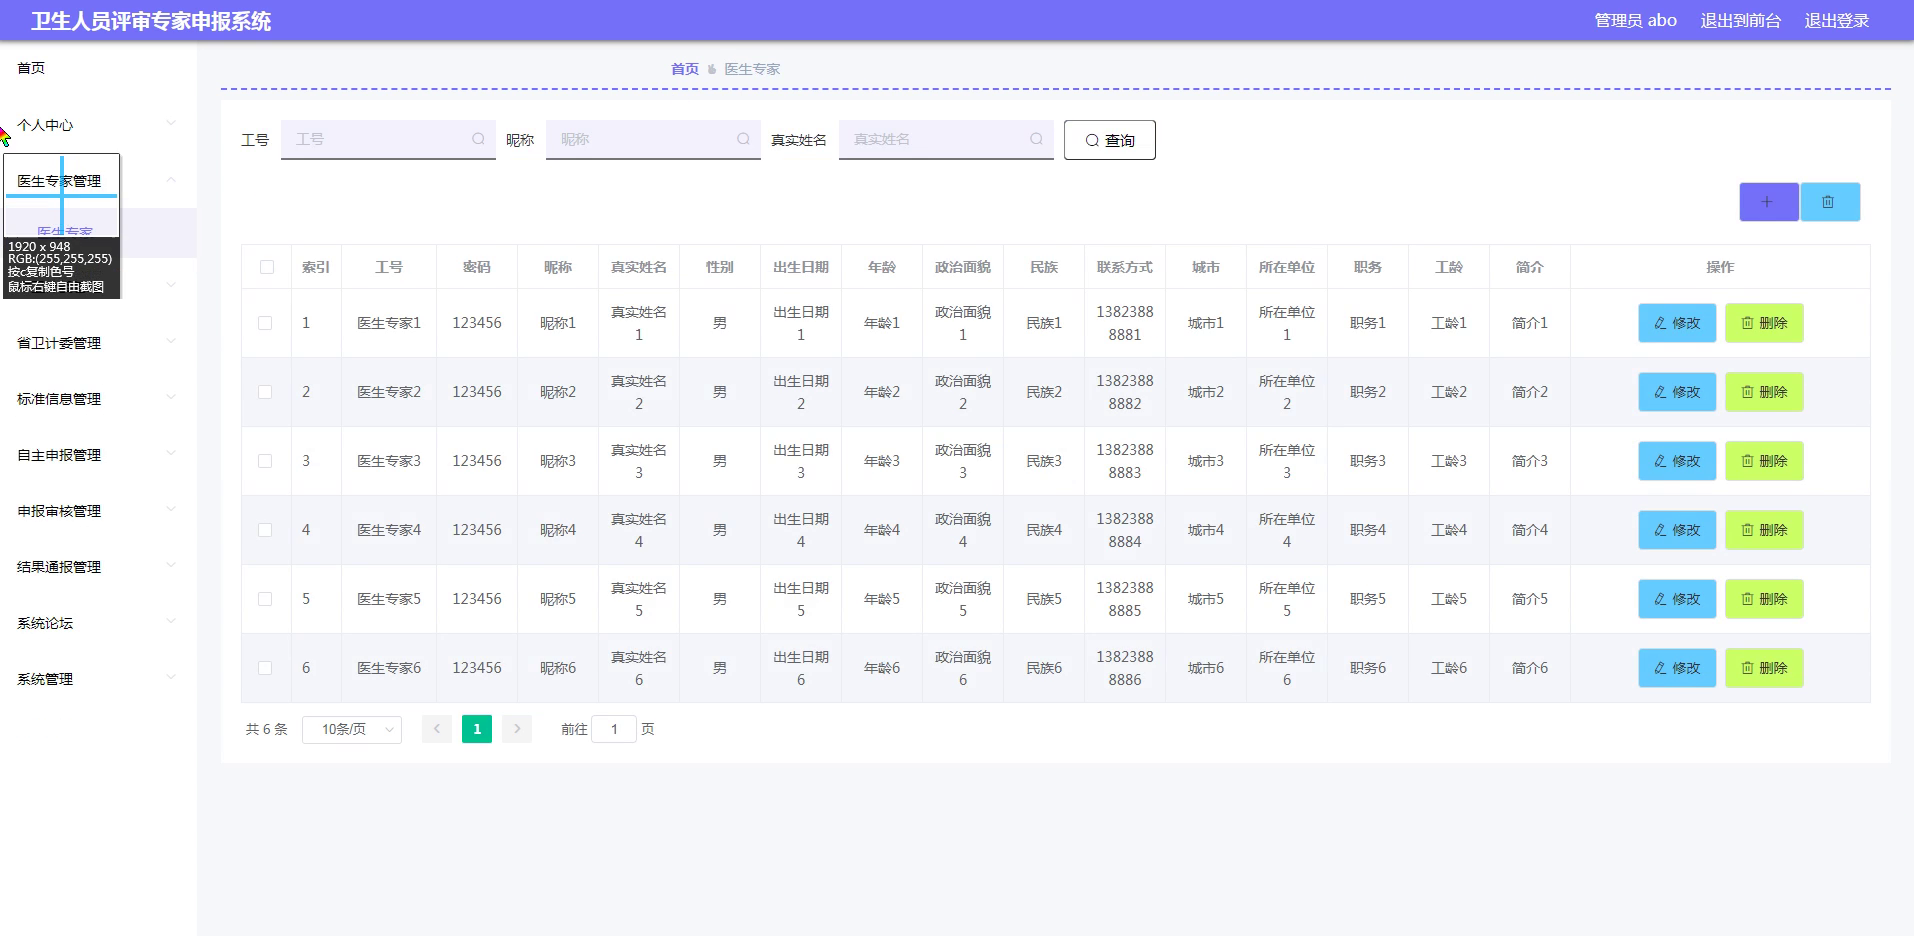This screenshot has width=1914, height=936.
Task: Click cell 13823888881 phone number
Action: coord(1125,323)
